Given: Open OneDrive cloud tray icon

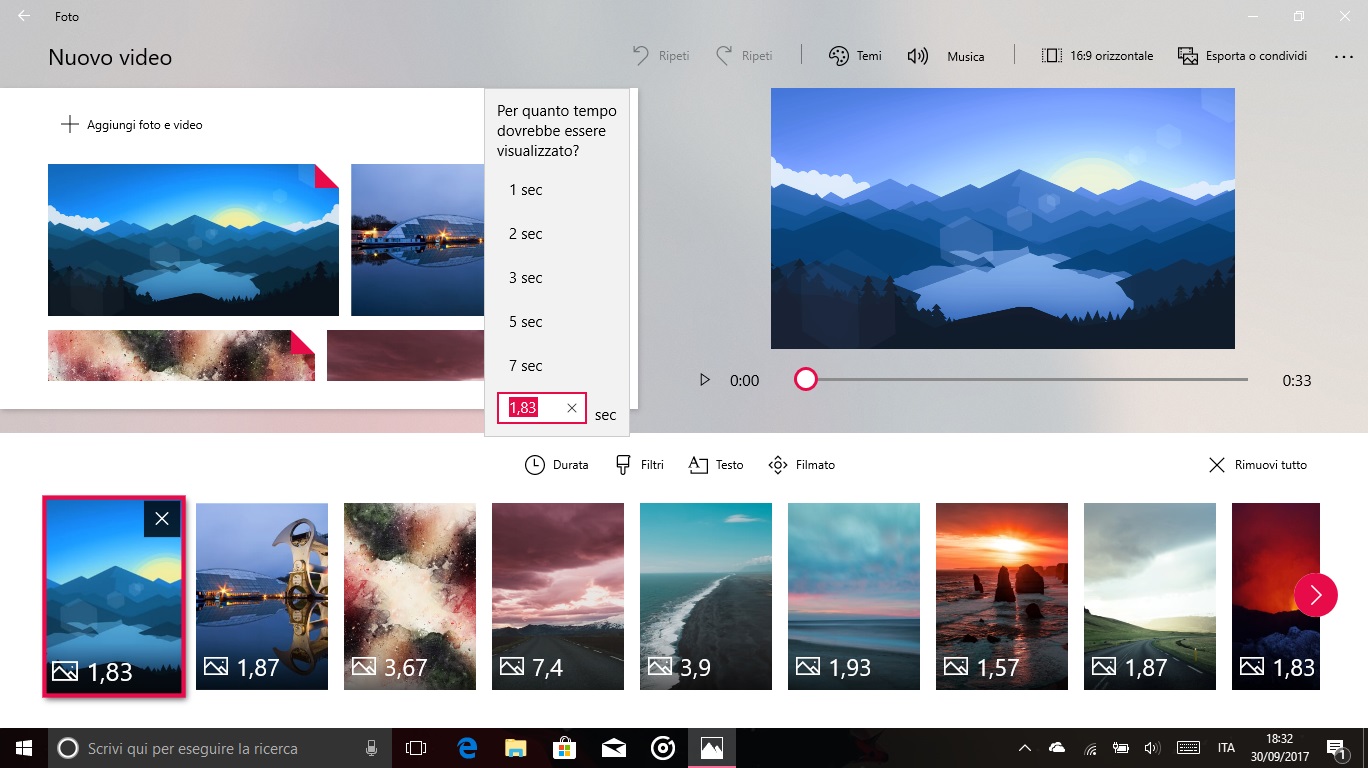Looking at the screenshot, I should tap(1057, 748).
